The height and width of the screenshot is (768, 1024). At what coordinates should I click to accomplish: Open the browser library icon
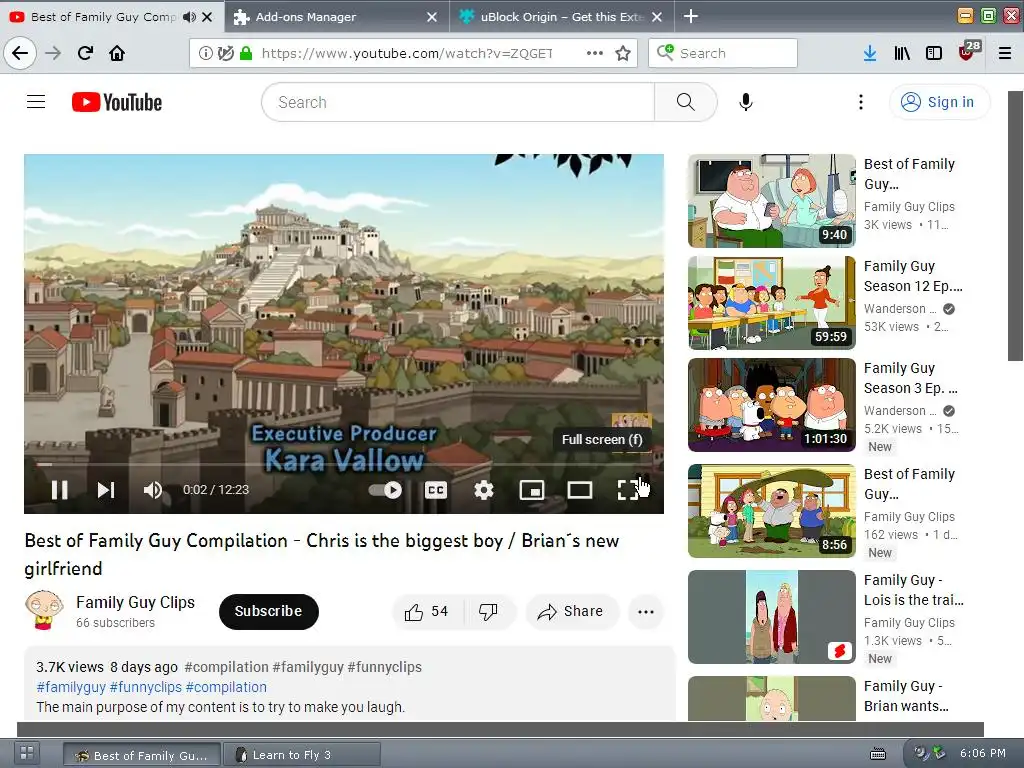[902, 53]
